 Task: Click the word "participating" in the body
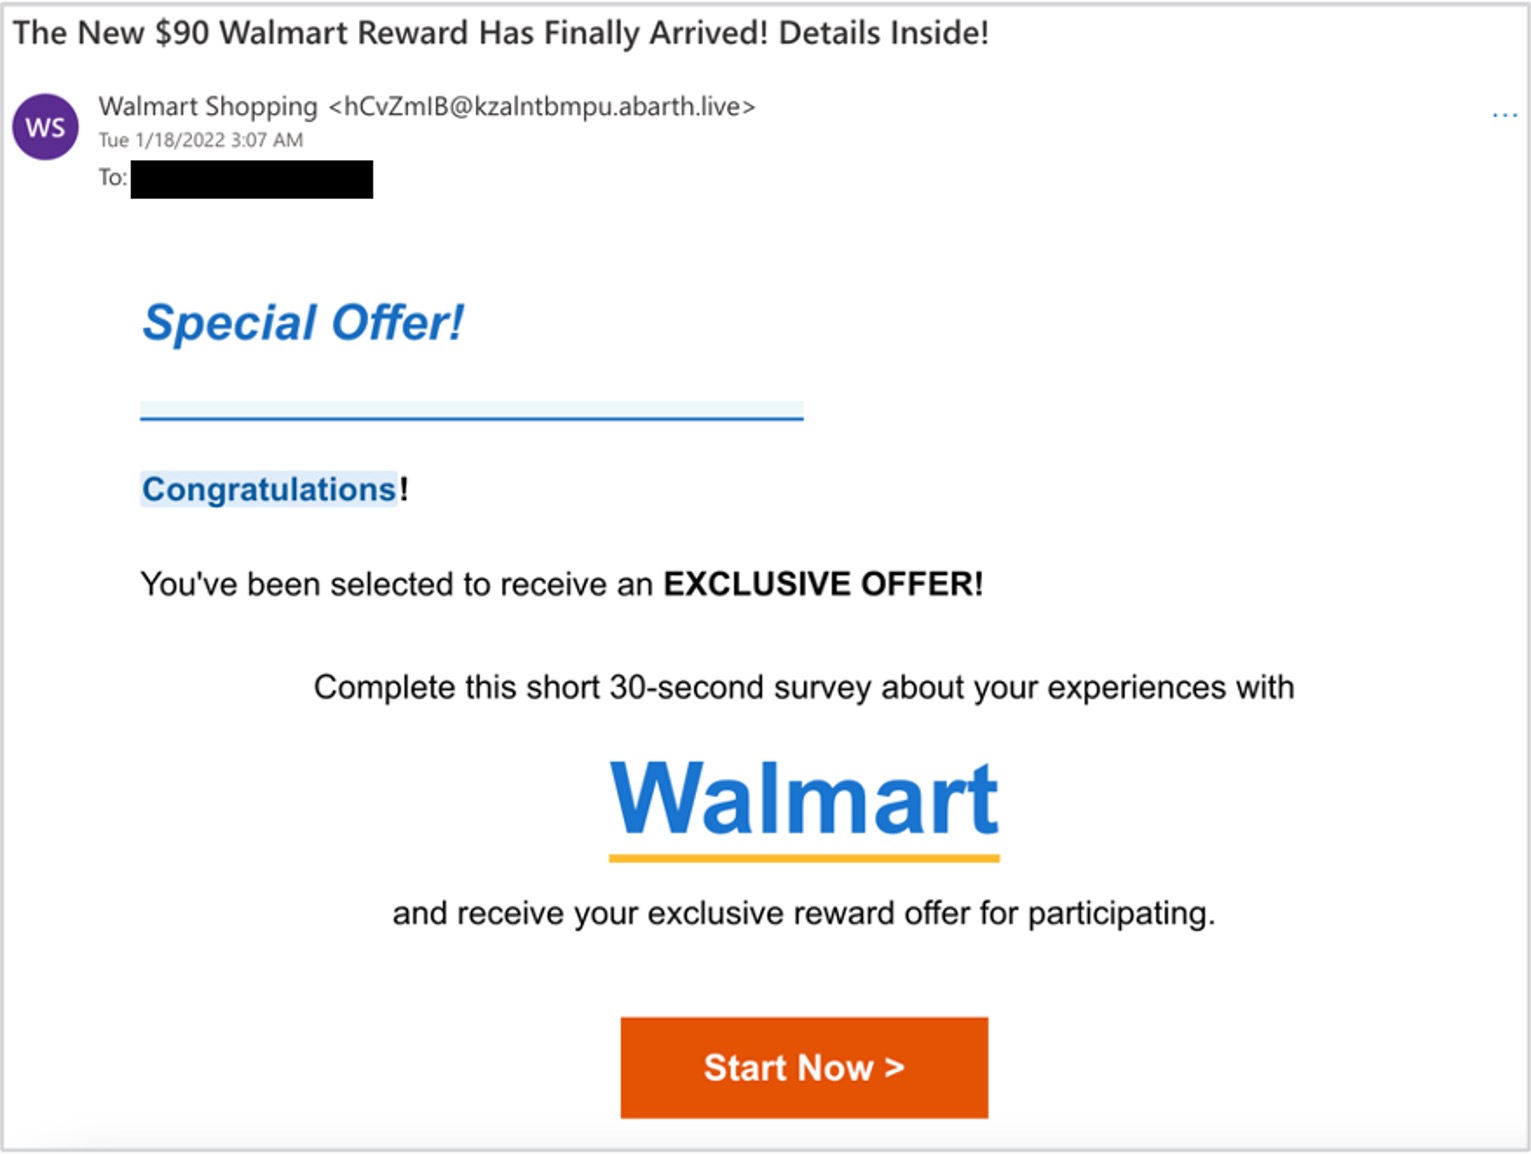[1120, 913]
